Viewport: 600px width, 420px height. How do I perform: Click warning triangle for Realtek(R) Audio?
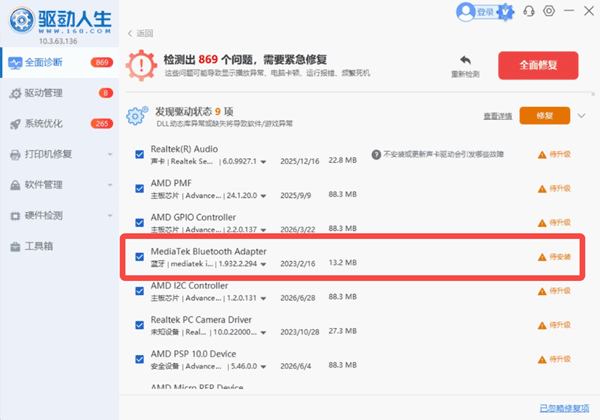pyautogui.click(x=542, y=155)
